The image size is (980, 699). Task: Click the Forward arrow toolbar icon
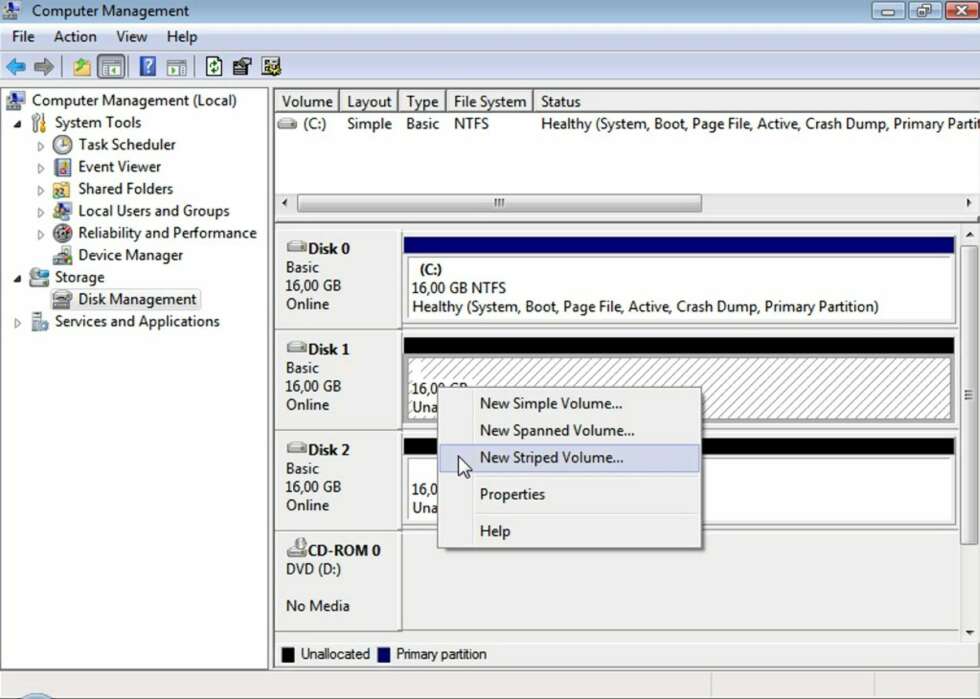(x=44, y=66)
